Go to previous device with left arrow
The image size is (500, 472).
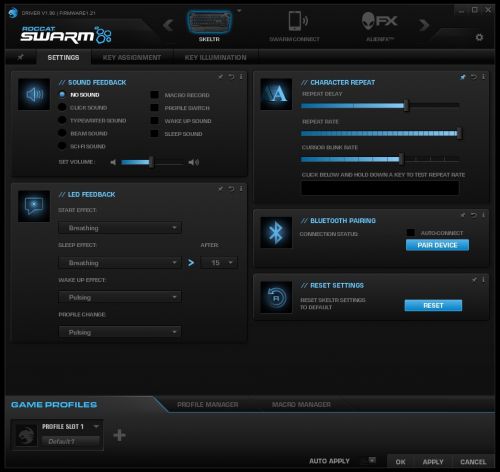168,25
